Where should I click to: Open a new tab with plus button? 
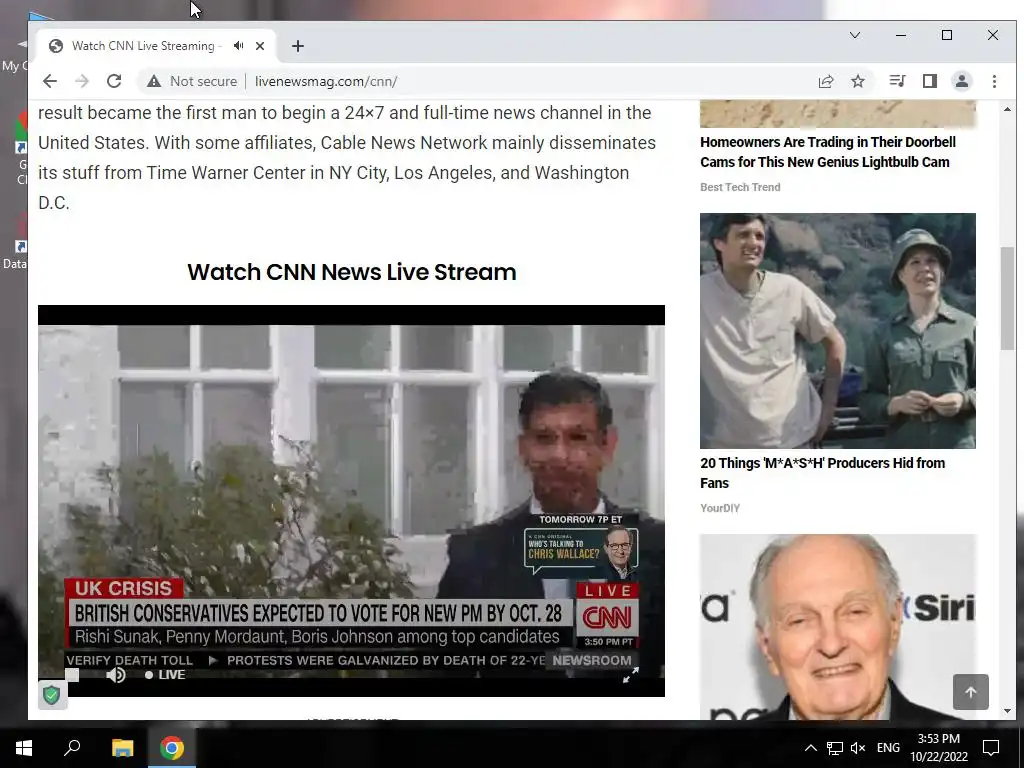point(298,46)
